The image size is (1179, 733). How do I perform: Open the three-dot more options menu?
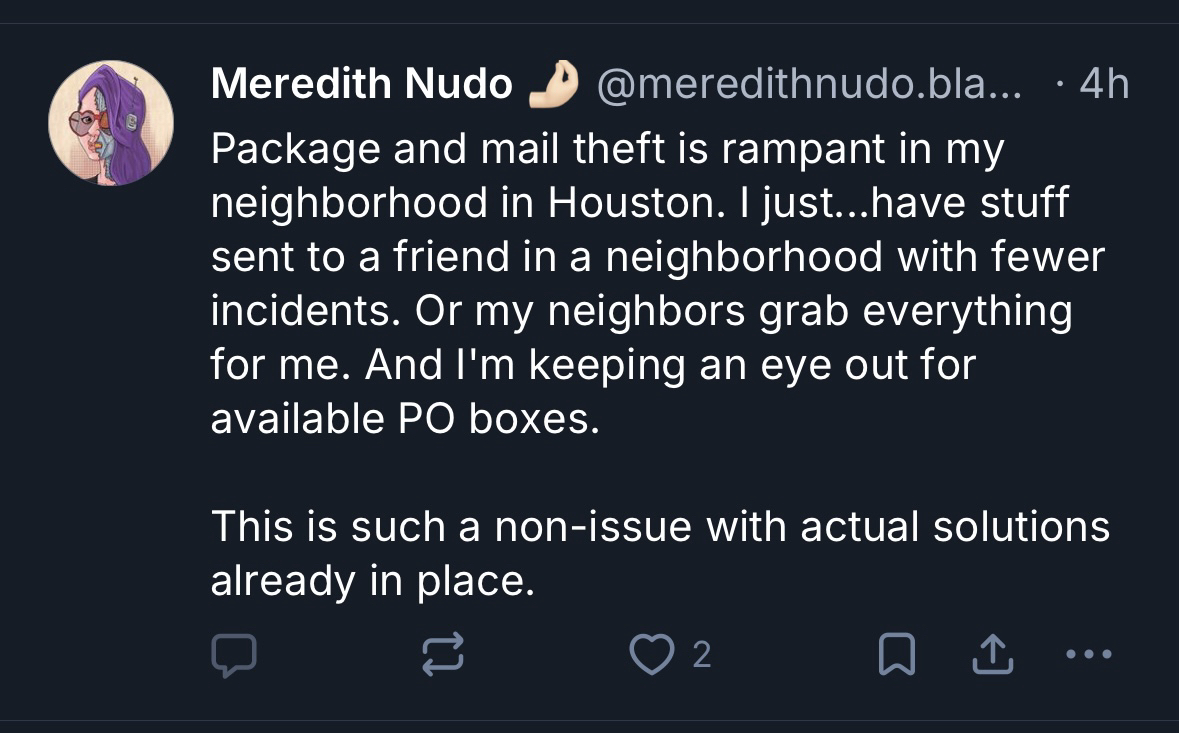coord(1088,655)
